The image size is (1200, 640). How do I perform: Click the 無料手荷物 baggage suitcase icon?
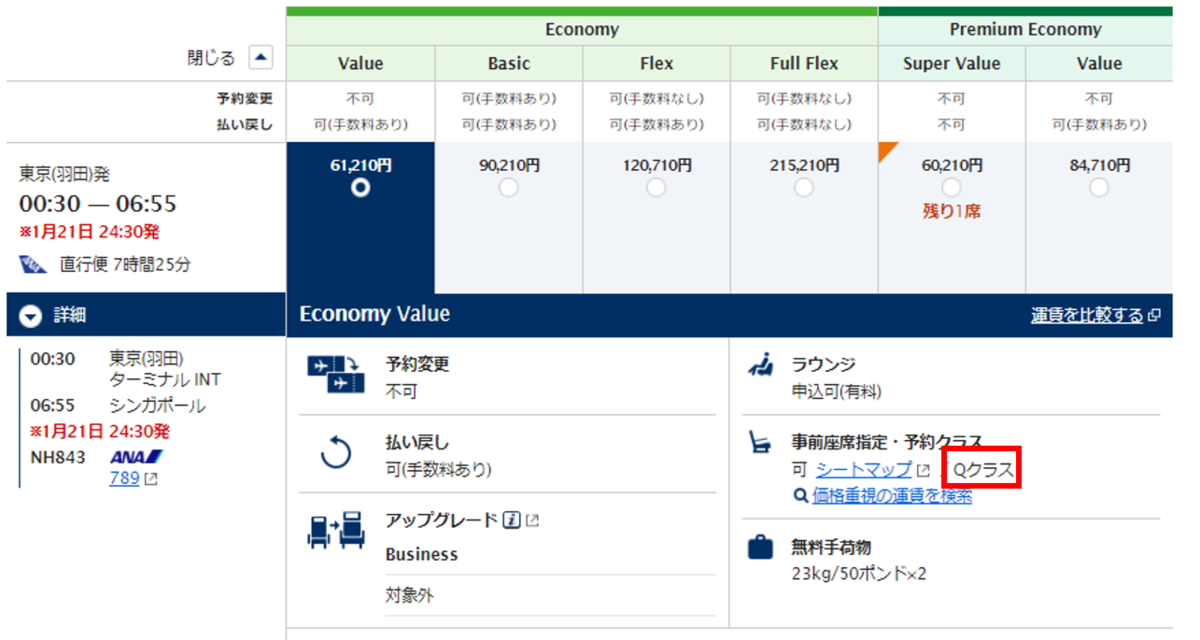pyautogui.click(x=761, y=548)
